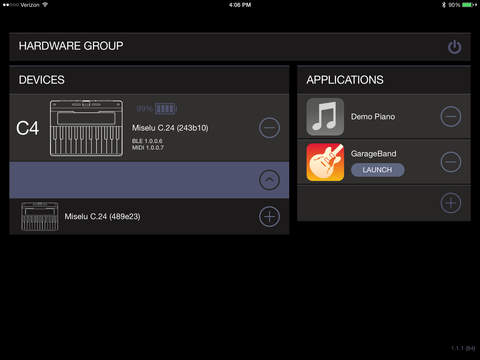Select the GarageBand label
480x360 pixels.
(373, 154)
